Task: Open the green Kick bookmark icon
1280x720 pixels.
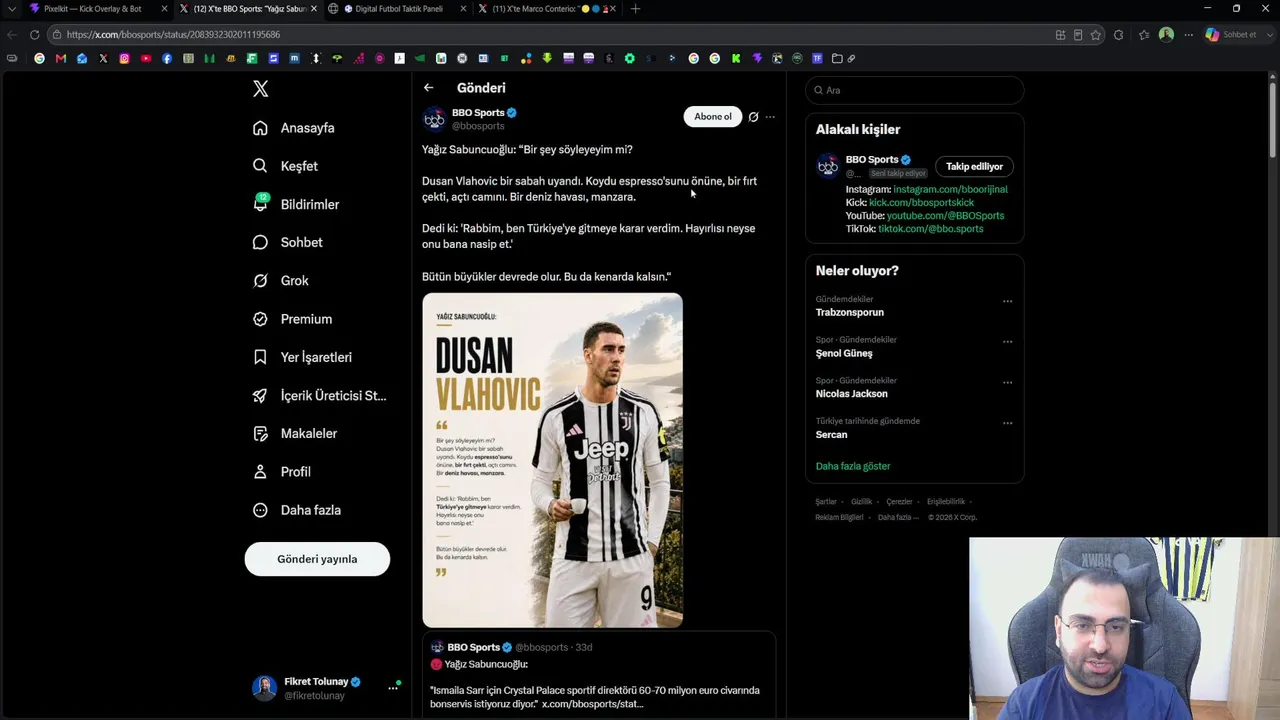Action: pyautogui.click(x=736, y=58)
